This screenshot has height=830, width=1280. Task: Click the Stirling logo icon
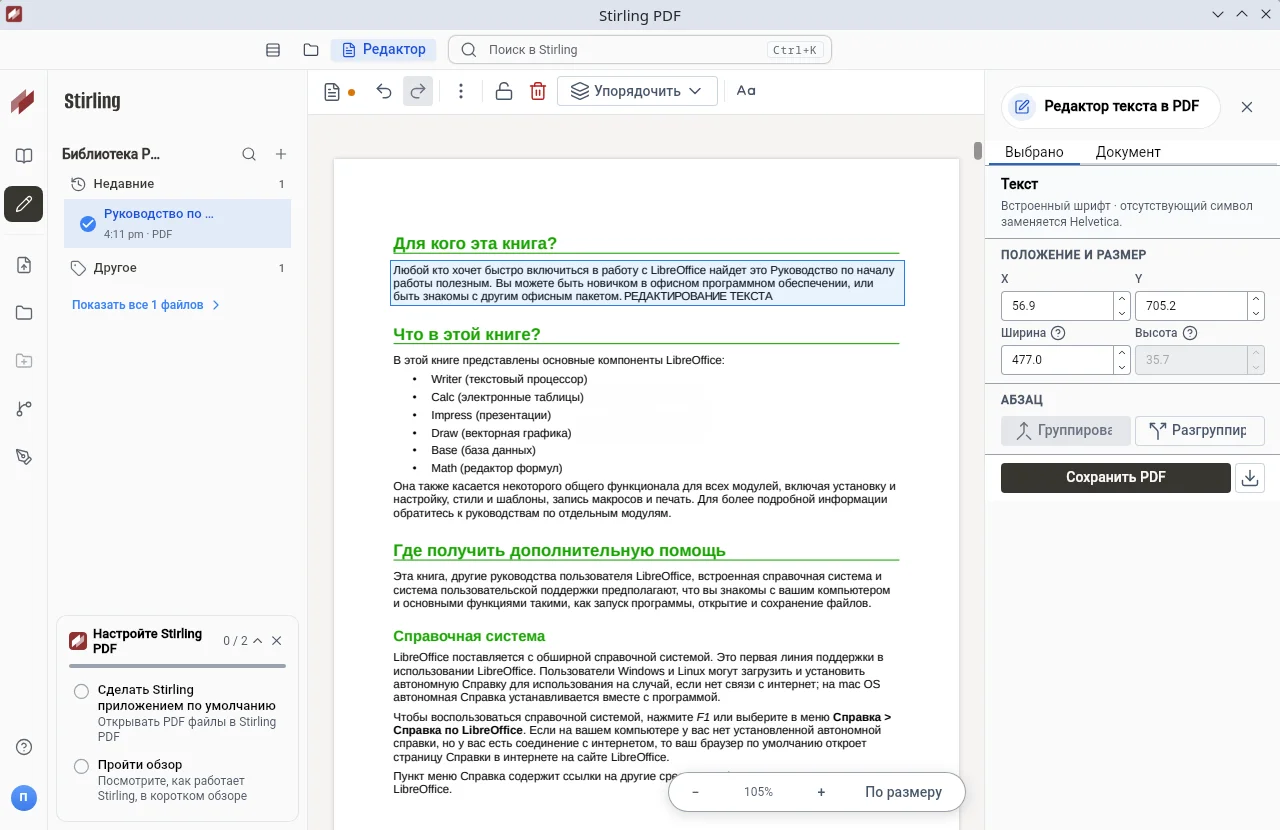pyautogui.click(x=22, y=101)
